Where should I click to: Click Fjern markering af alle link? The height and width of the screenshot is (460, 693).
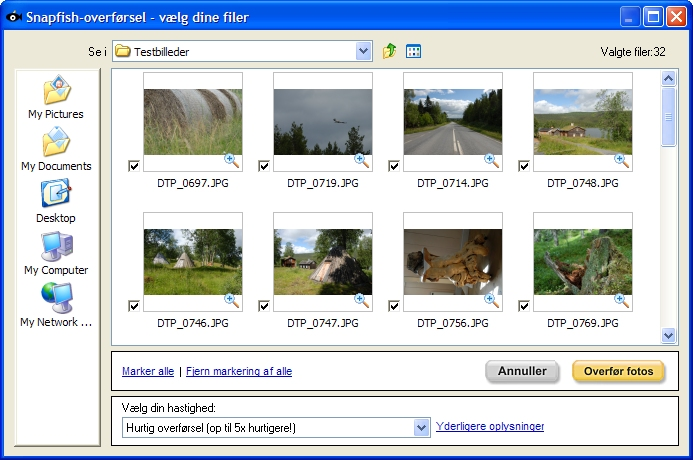click(x=239, y=371)
